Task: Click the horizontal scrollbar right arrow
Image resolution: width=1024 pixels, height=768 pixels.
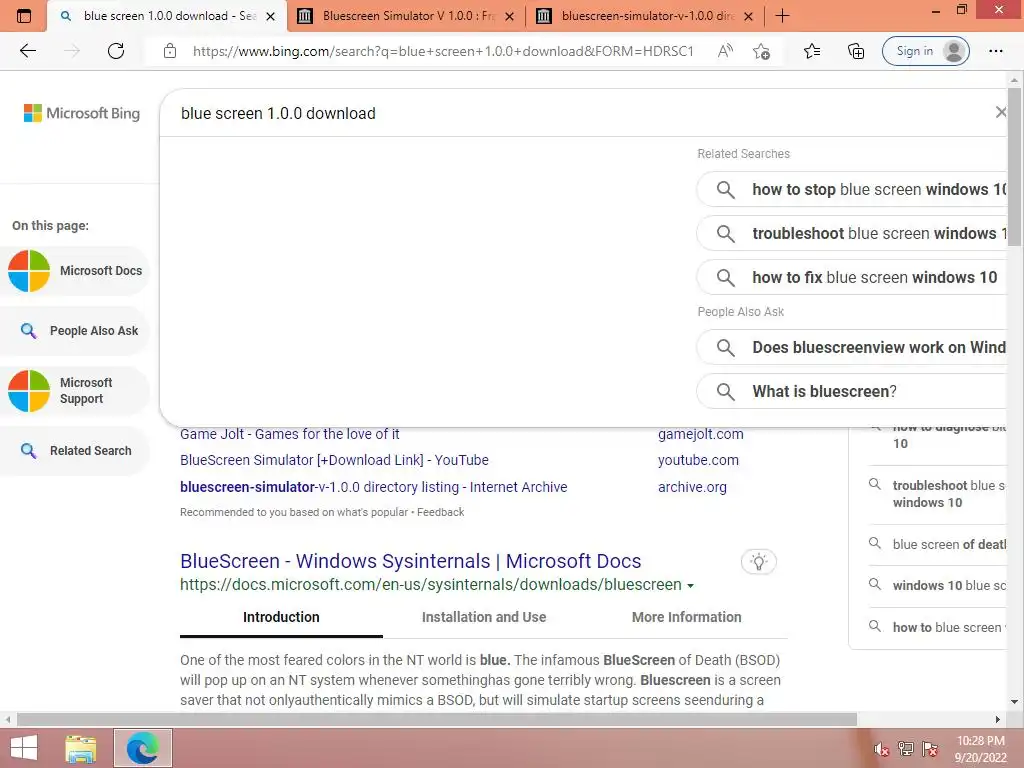Action: tap(997, 719)
